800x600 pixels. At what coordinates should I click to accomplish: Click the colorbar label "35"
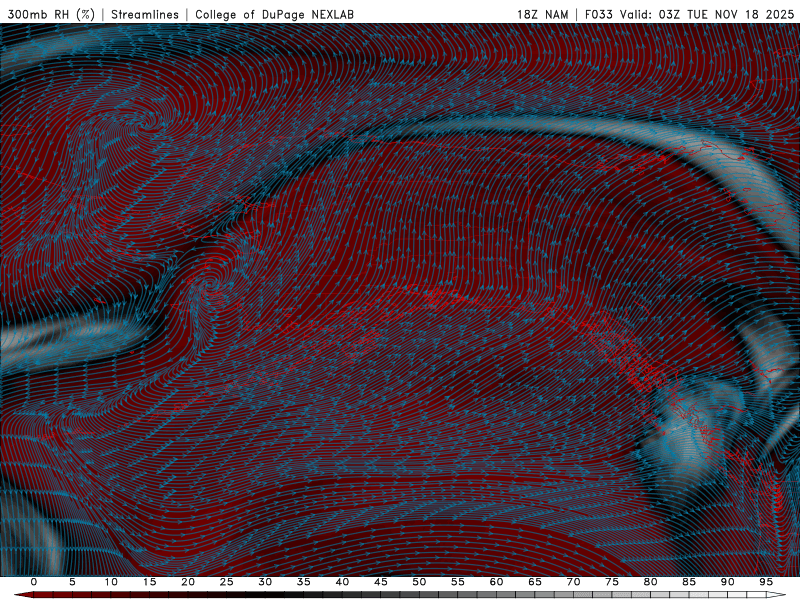(x=304, y=582)
